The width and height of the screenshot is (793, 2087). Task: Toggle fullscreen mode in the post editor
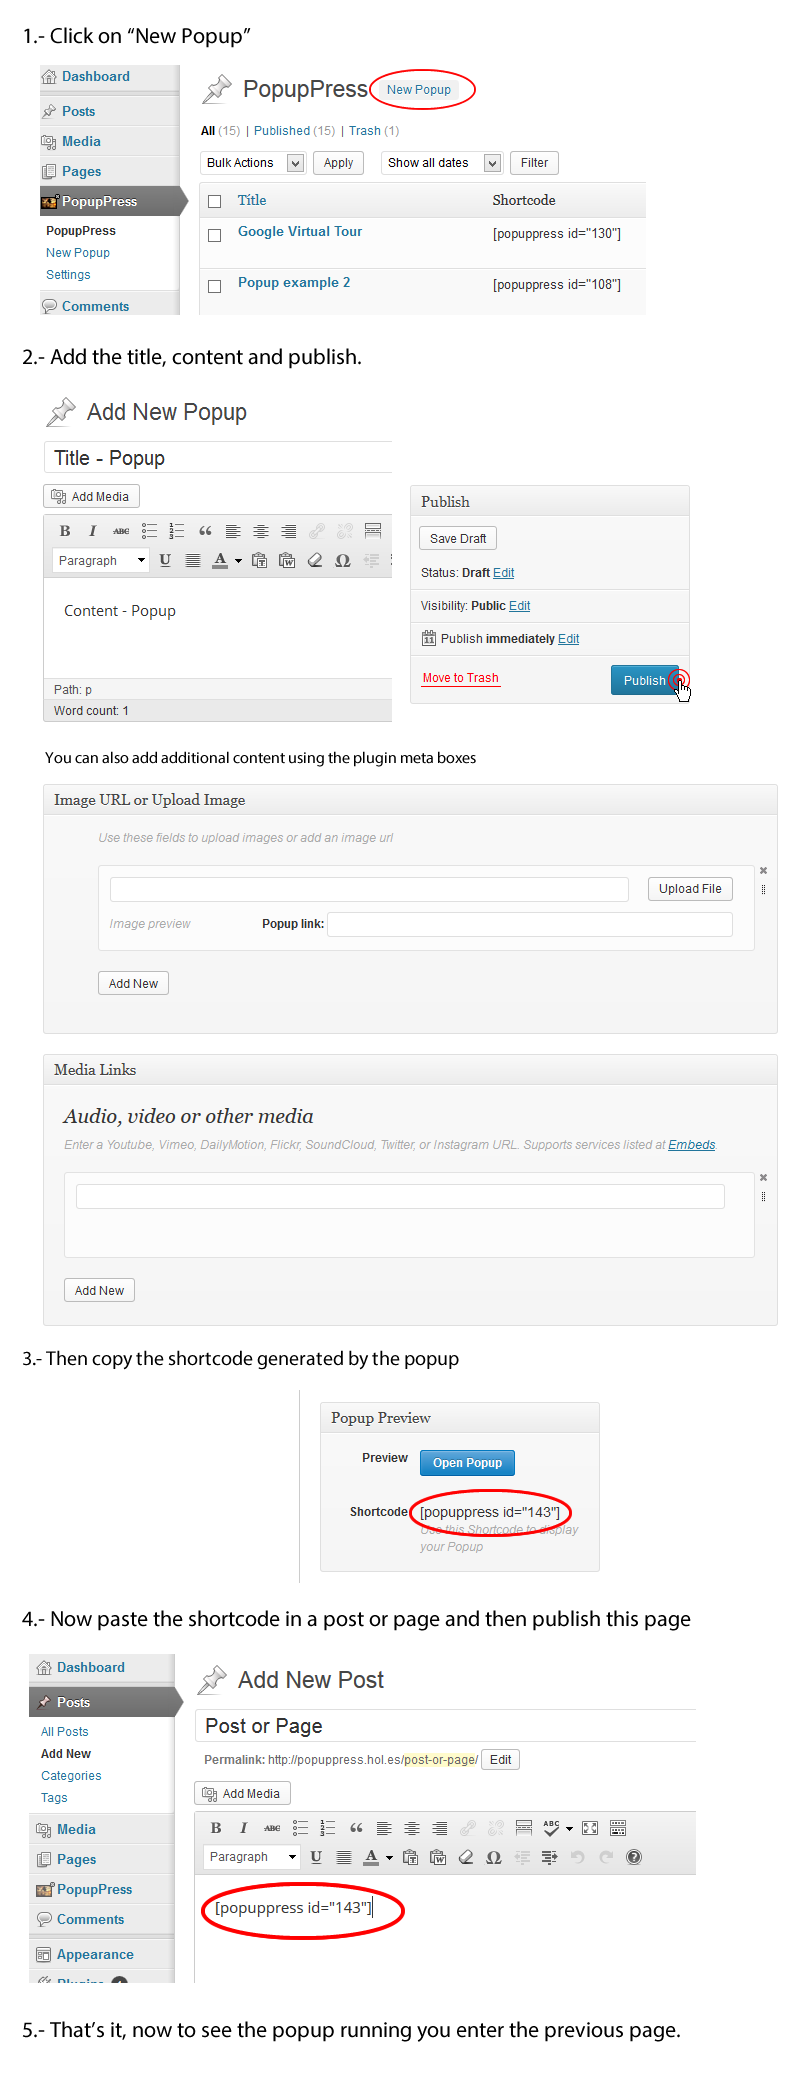click(590, 1828)
